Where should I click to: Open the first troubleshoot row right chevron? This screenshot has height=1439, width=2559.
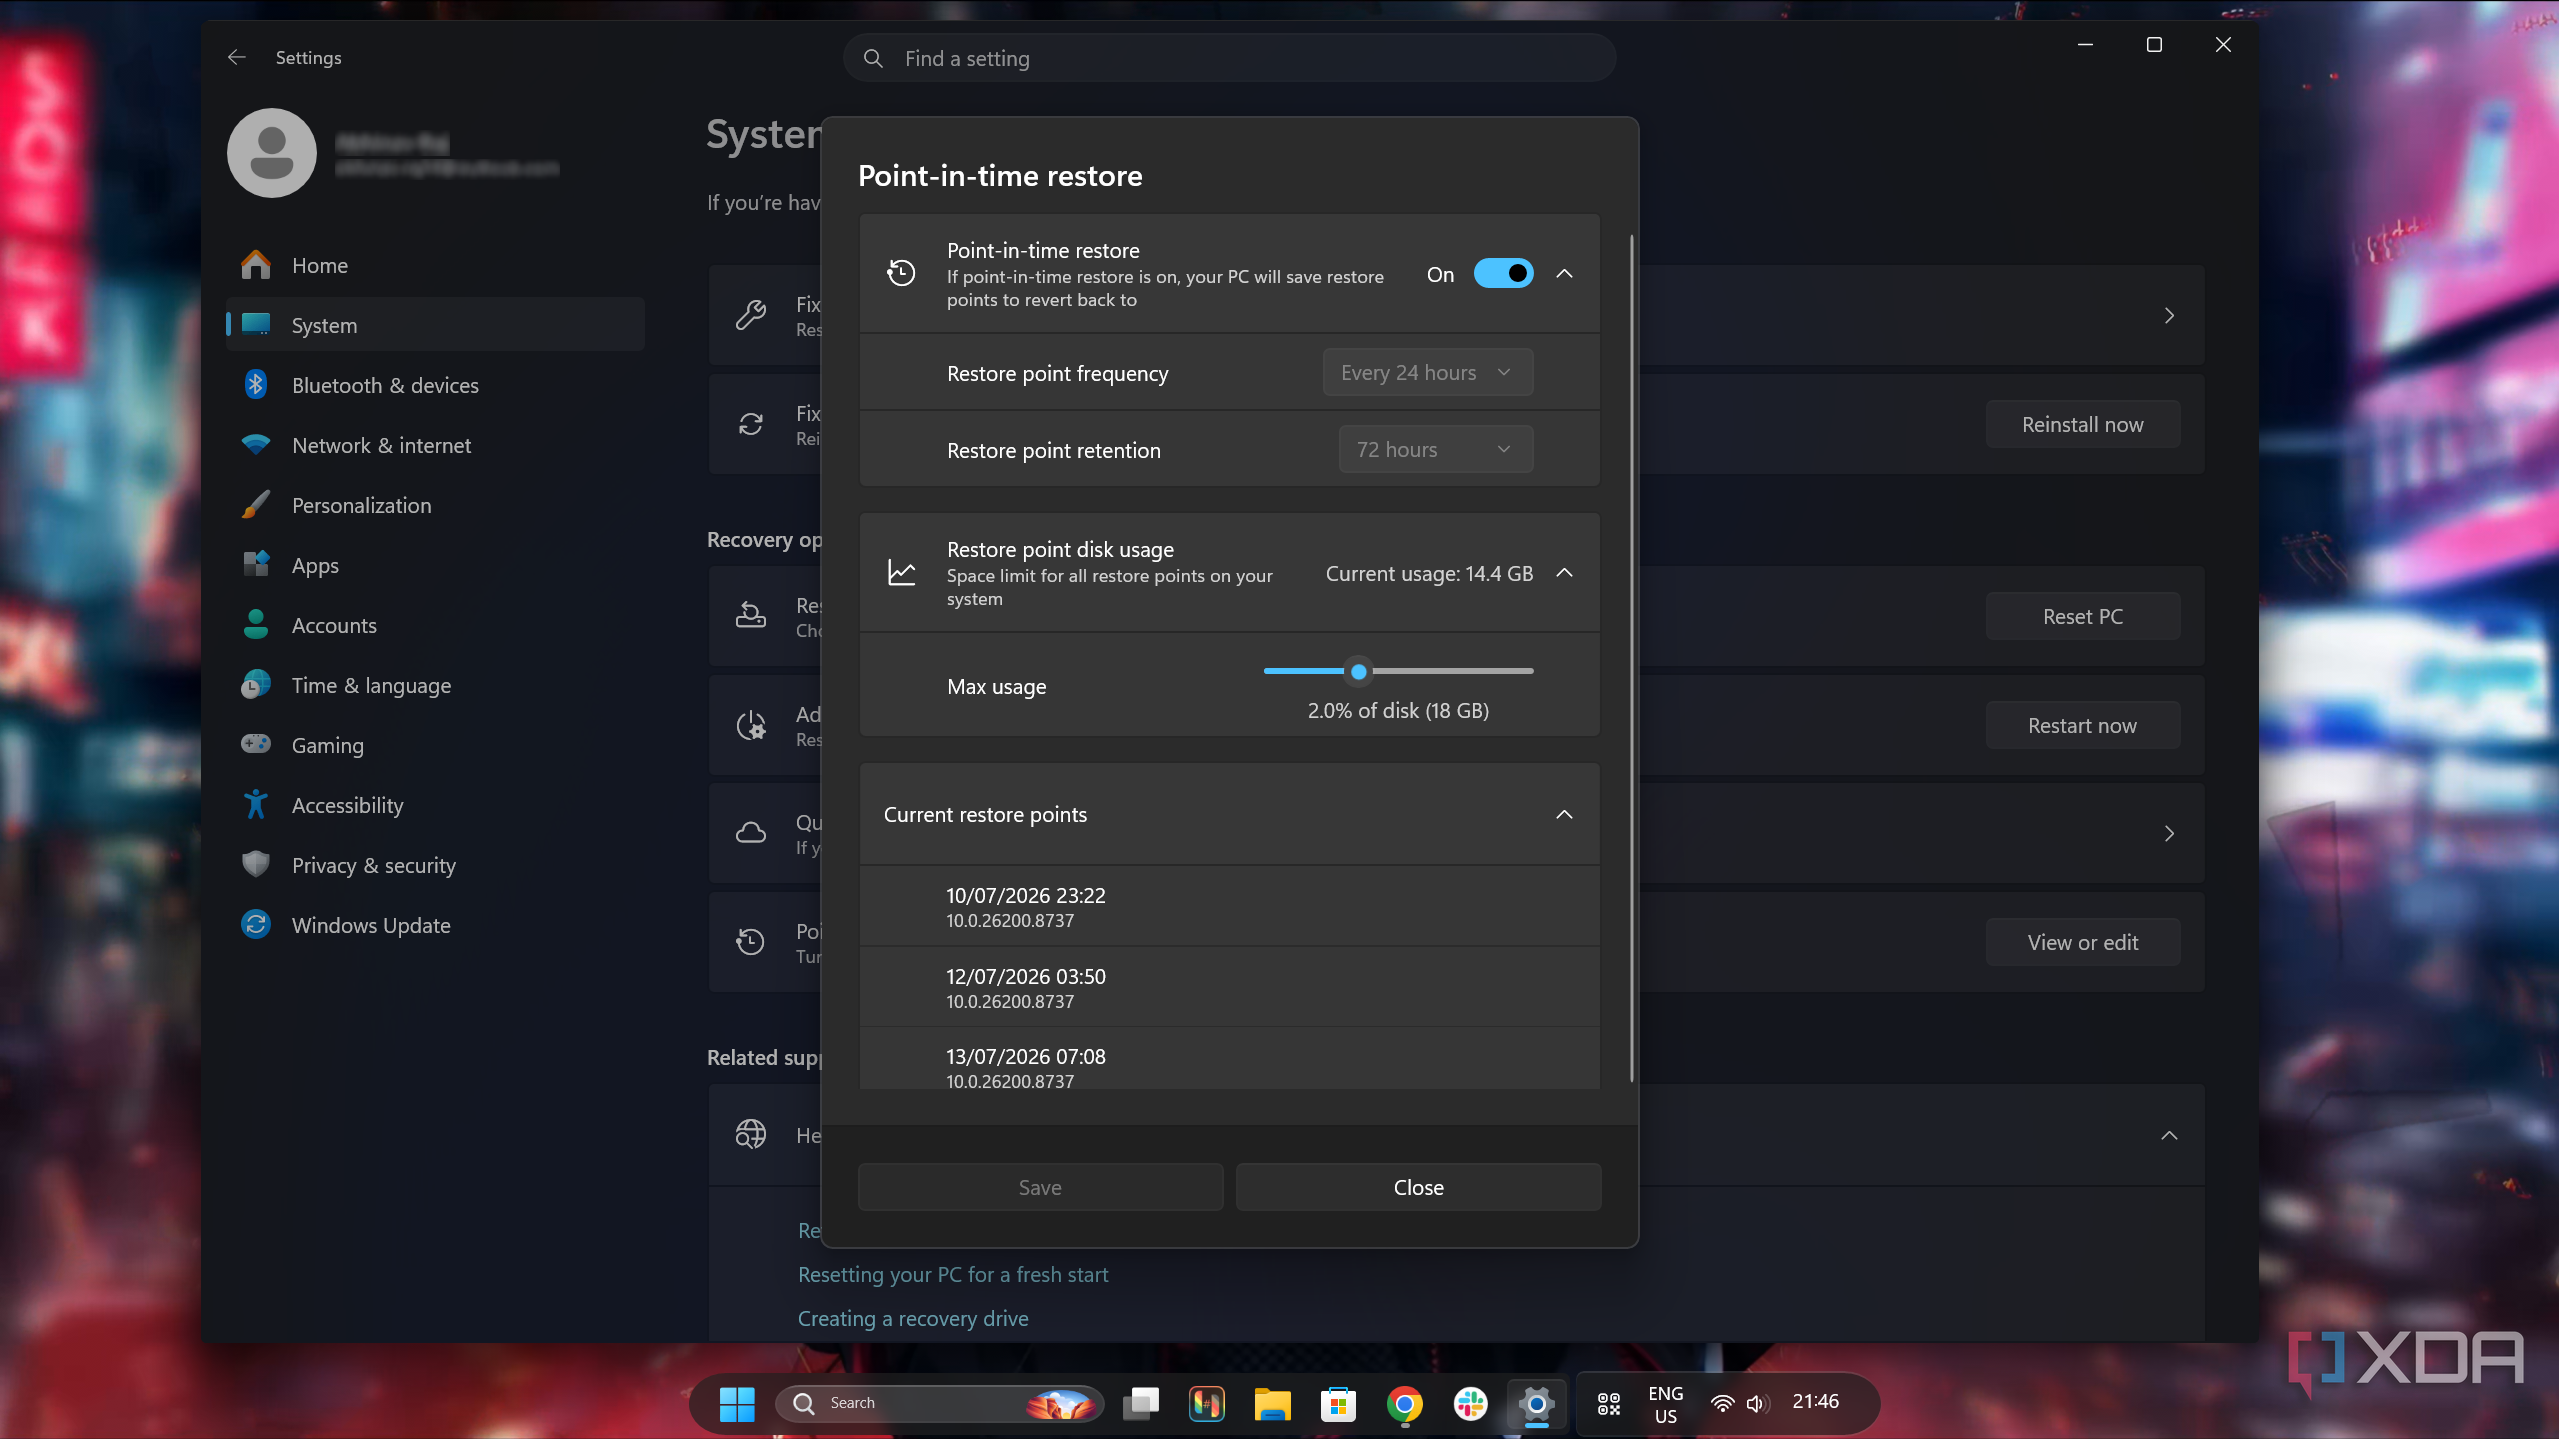2169,315
